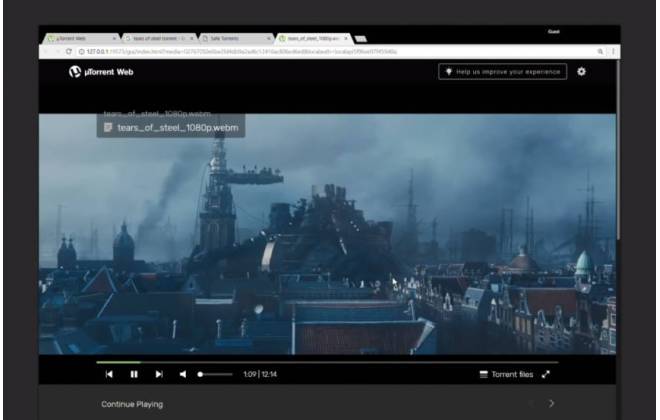
Task: Seek on the video progress bar
Action: [327, 362]
